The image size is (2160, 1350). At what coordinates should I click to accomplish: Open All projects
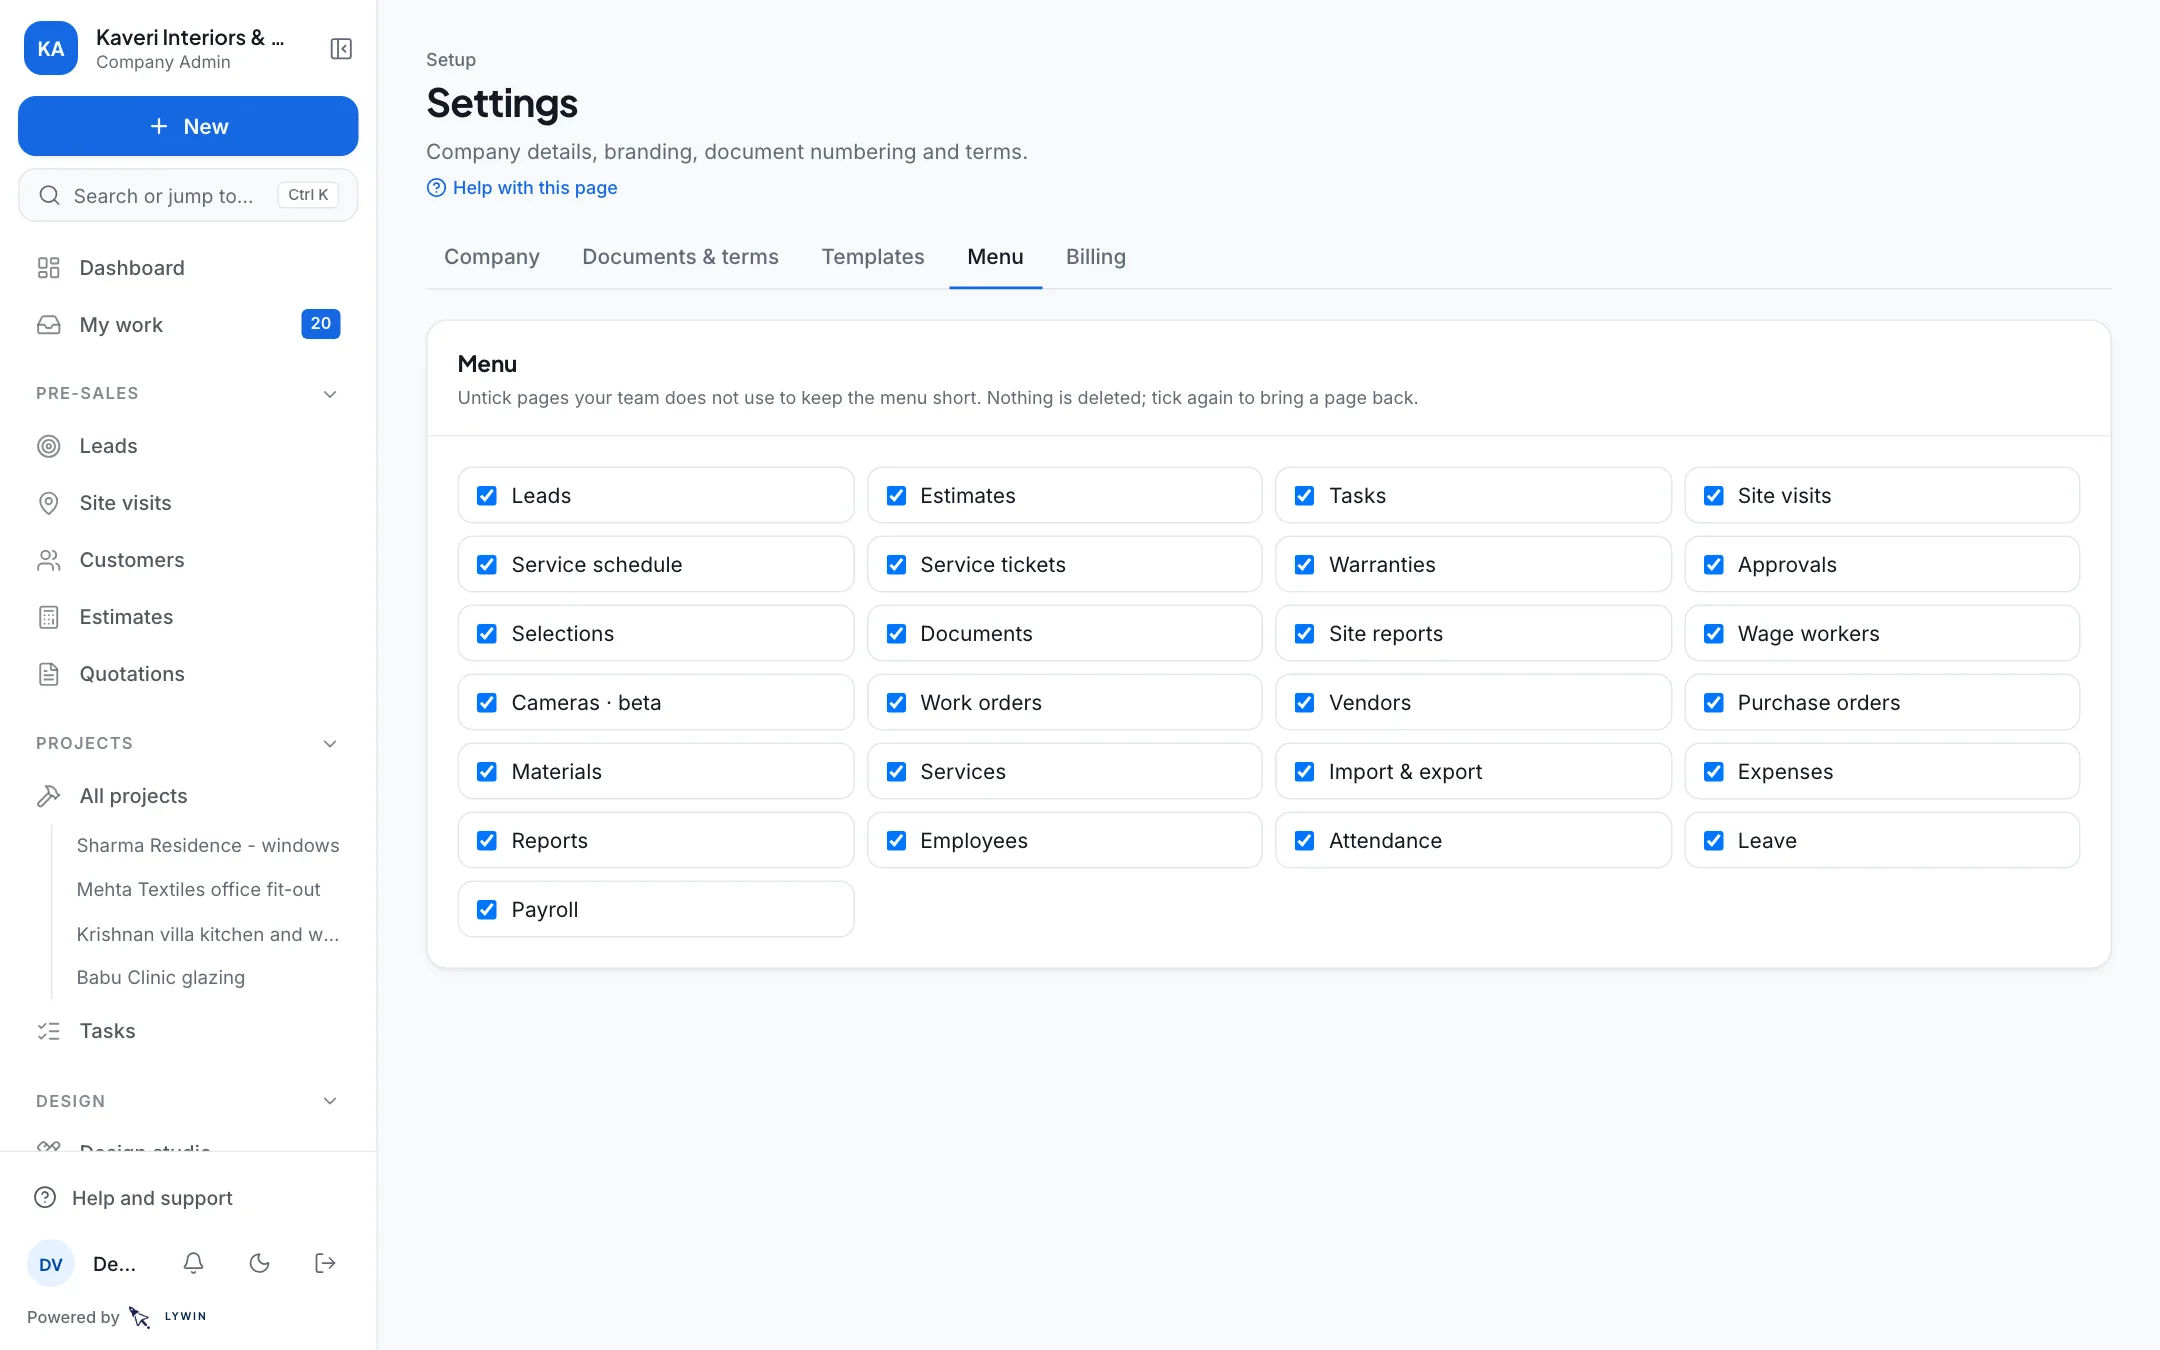(188, 796)
